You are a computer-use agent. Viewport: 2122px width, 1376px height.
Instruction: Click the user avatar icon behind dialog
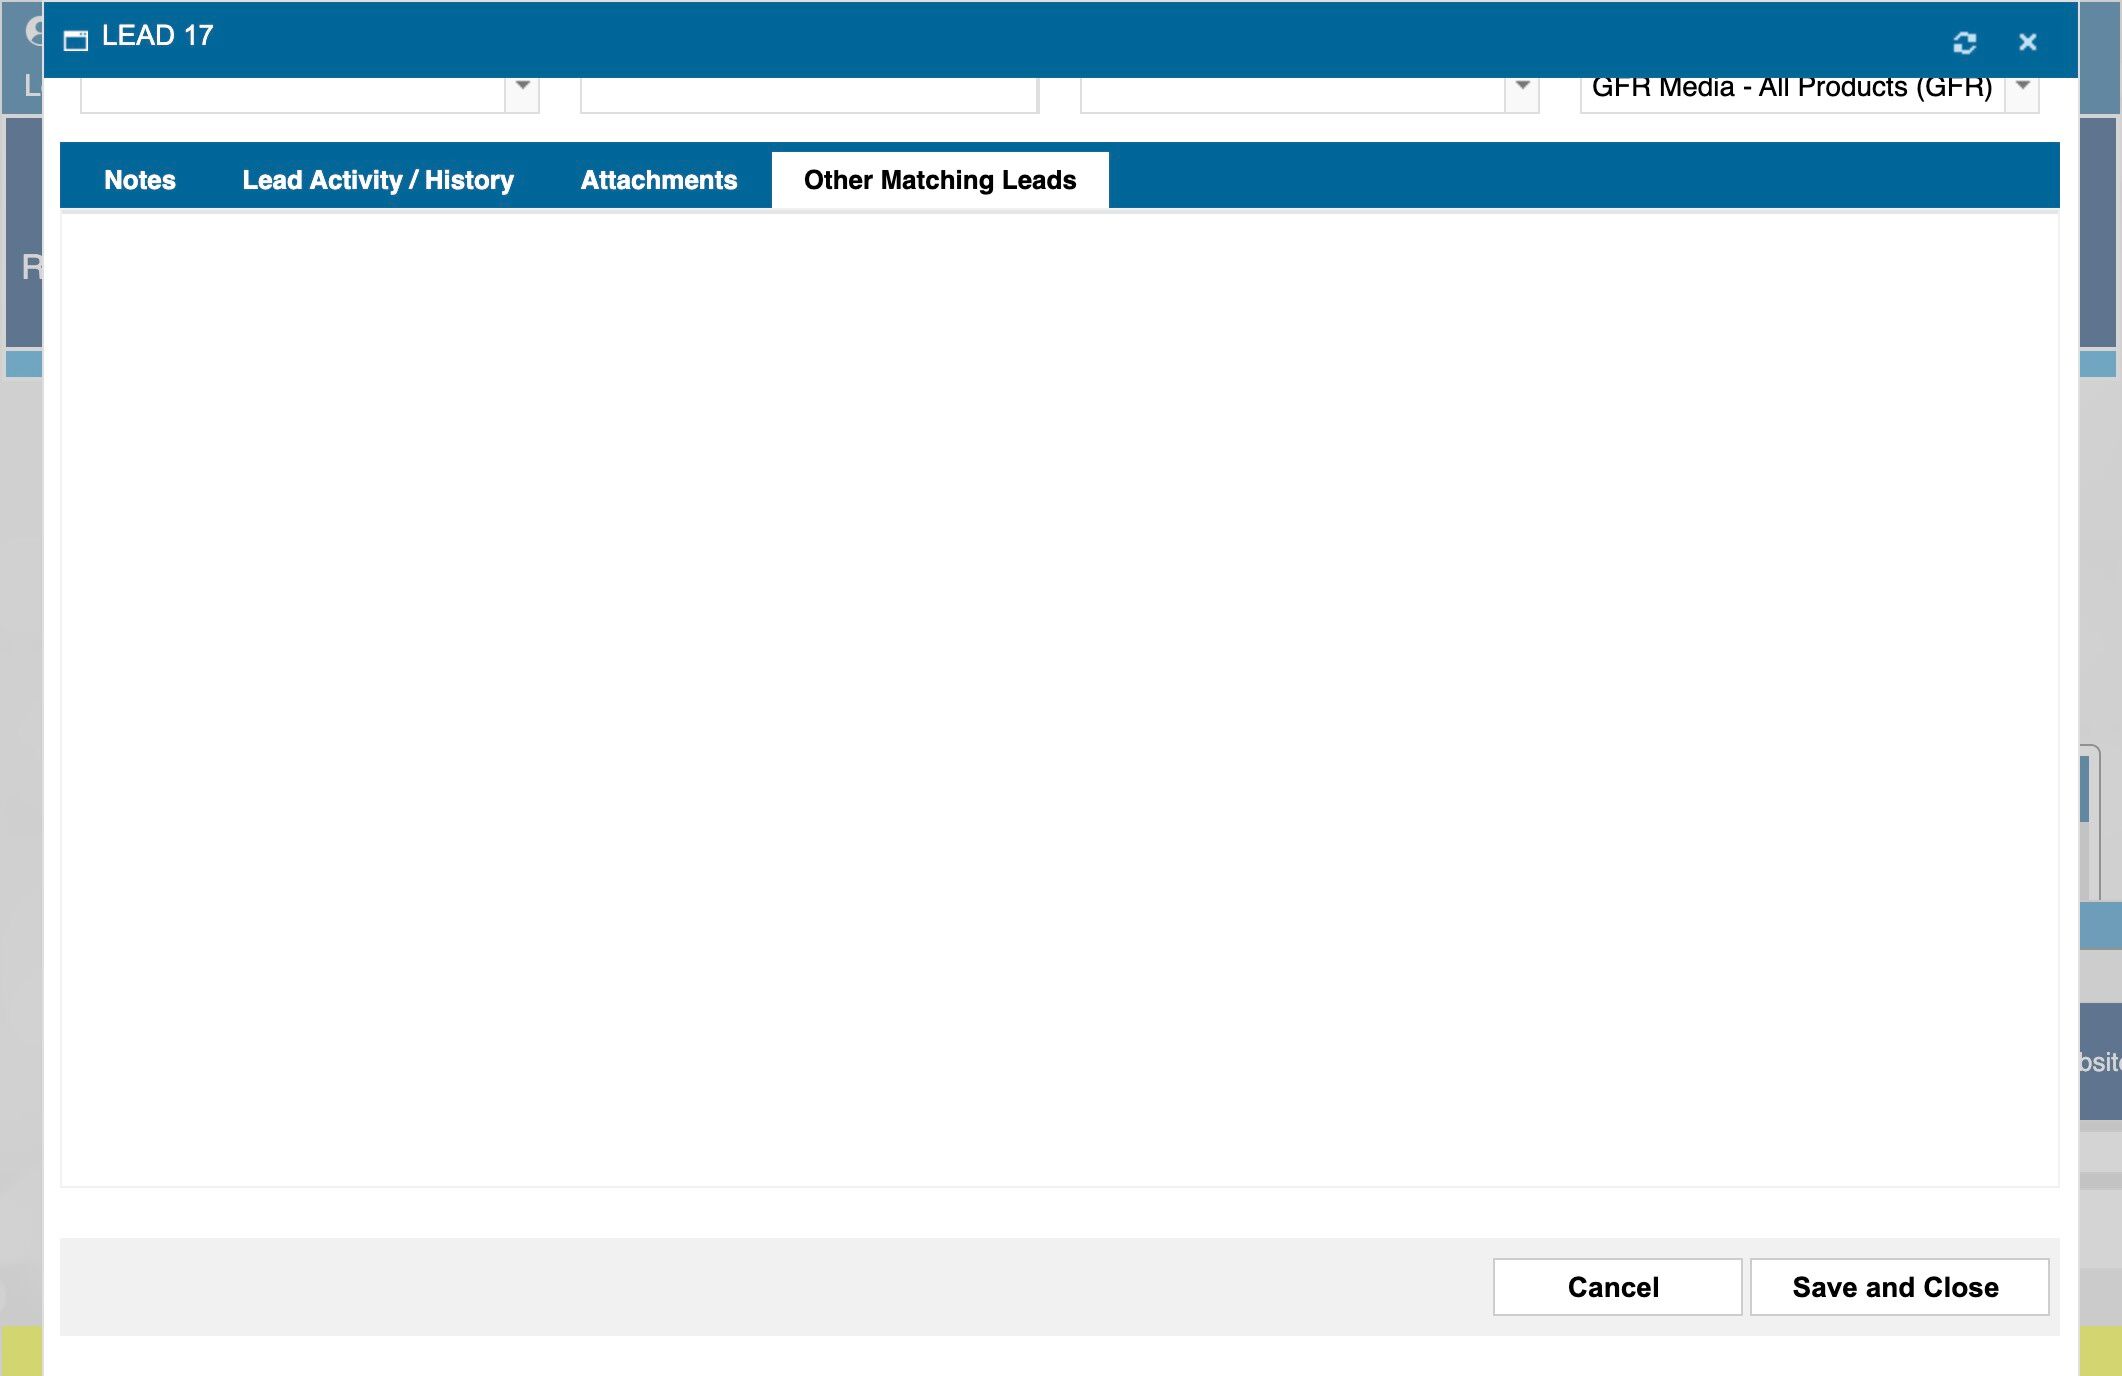[x=34, y=30]
